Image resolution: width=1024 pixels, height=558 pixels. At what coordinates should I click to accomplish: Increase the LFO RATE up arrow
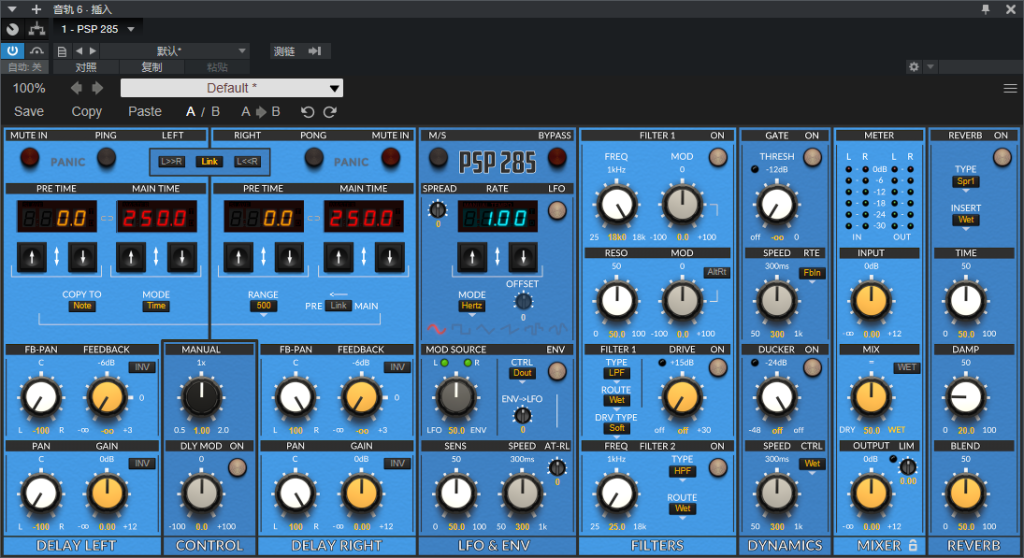click(472, 257)
